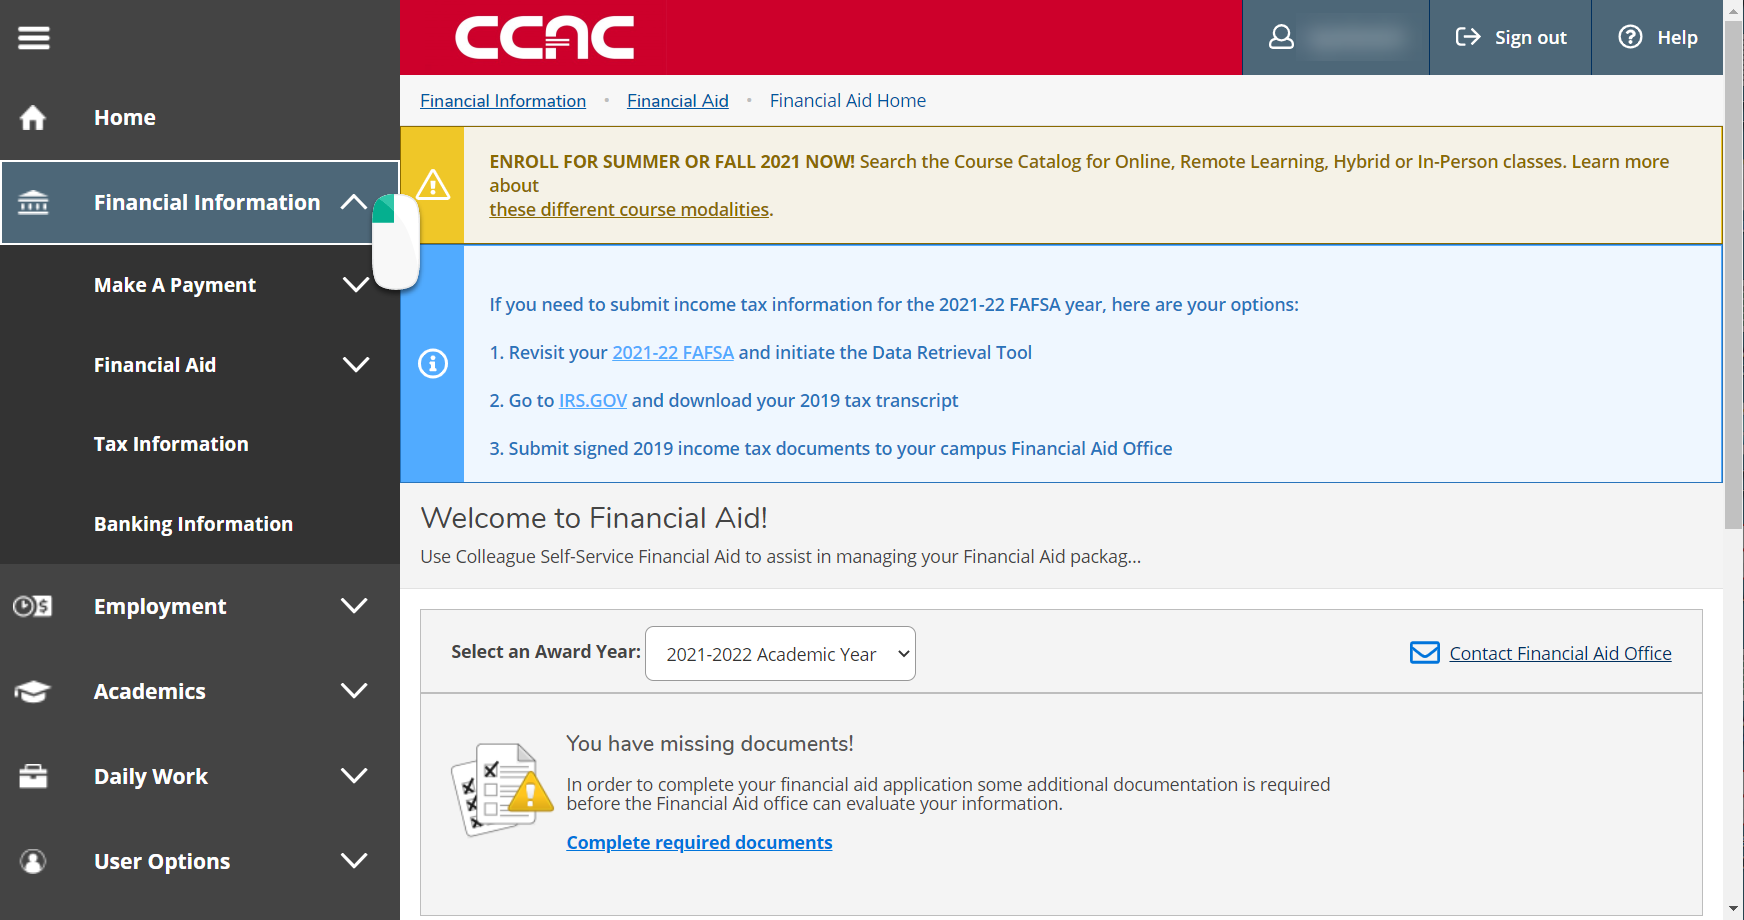Click the Employment clock icon

33,606
